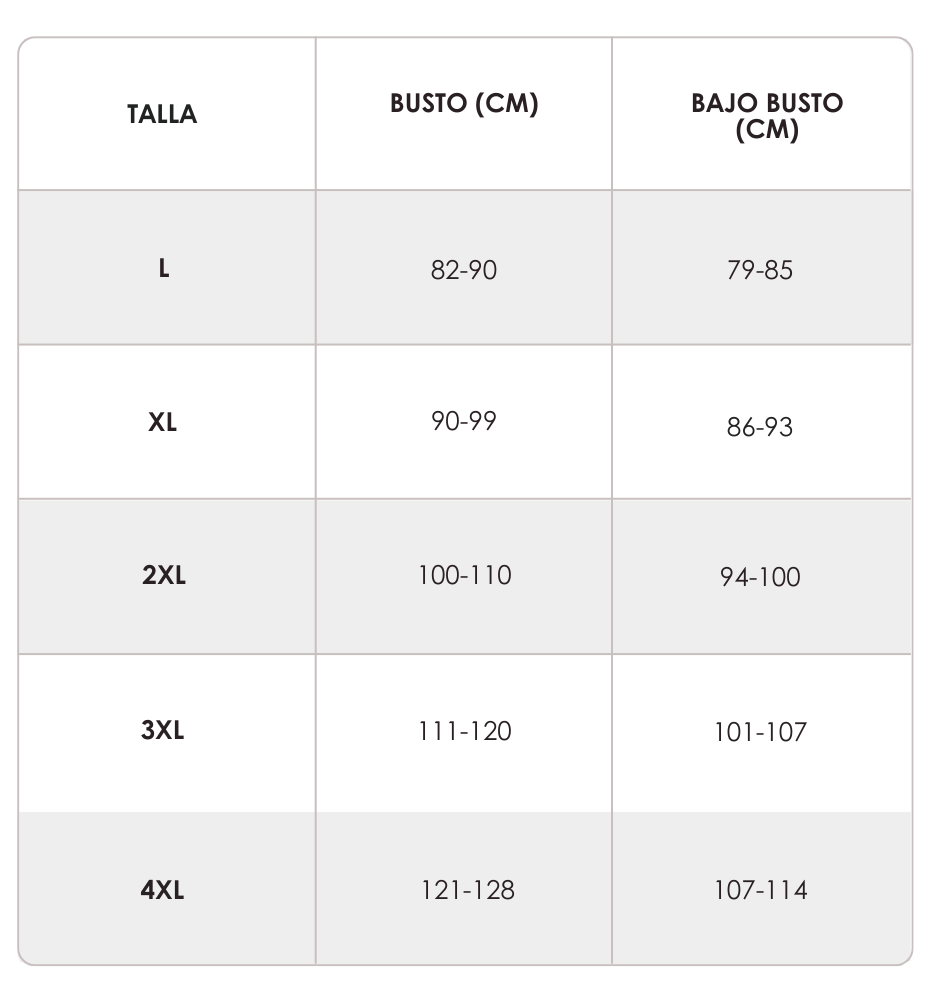Click the 101-107 underbust value
This screenshot has width=928, height=1000.
point(760,732)
